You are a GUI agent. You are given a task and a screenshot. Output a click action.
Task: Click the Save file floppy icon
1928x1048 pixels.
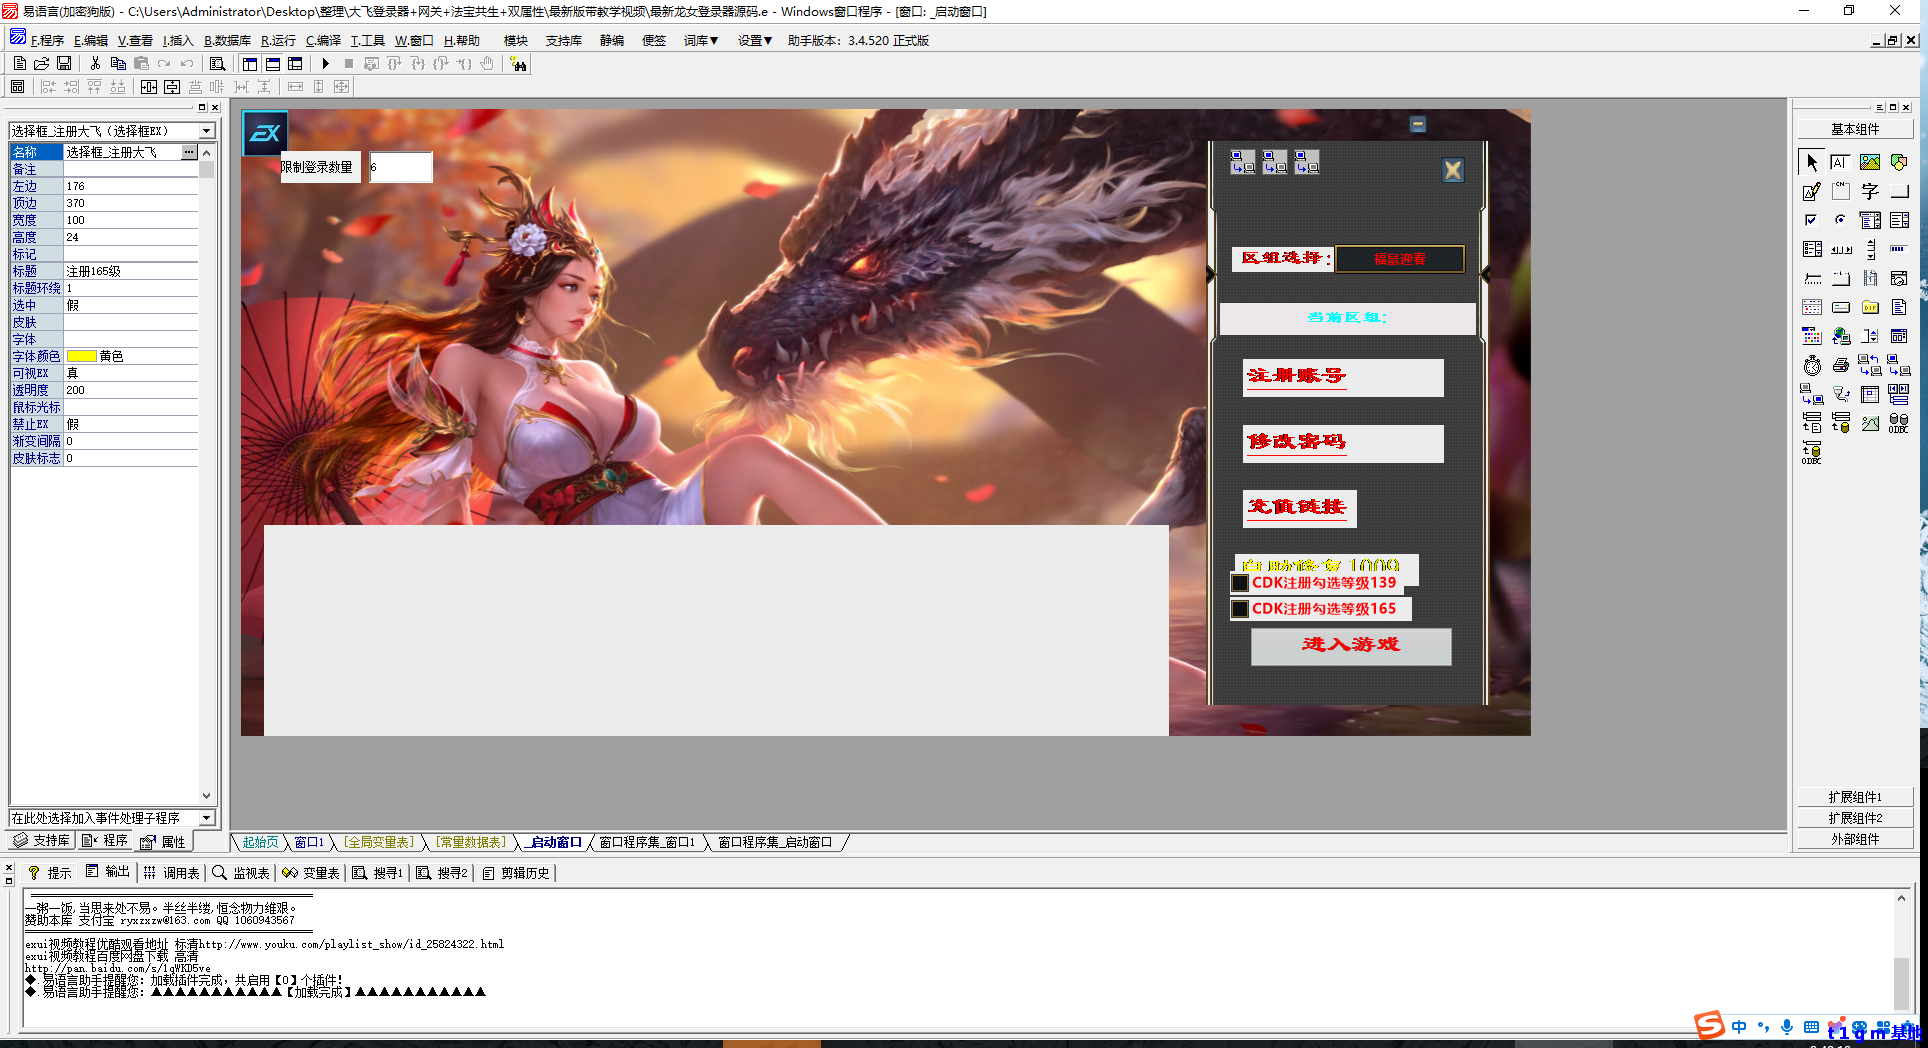64,64
